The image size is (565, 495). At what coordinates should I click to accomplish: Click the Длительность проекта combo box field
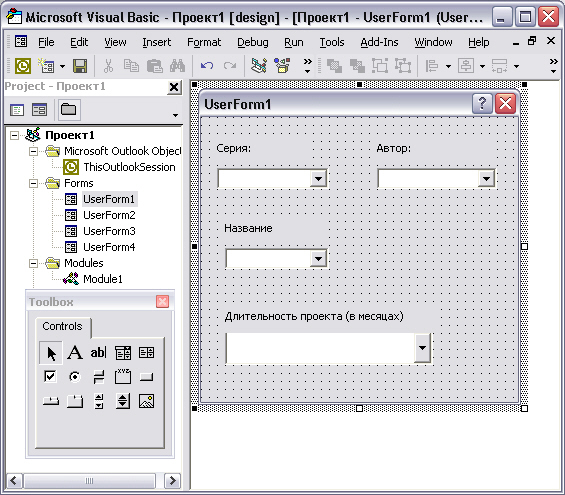click(x=328, y=348)
